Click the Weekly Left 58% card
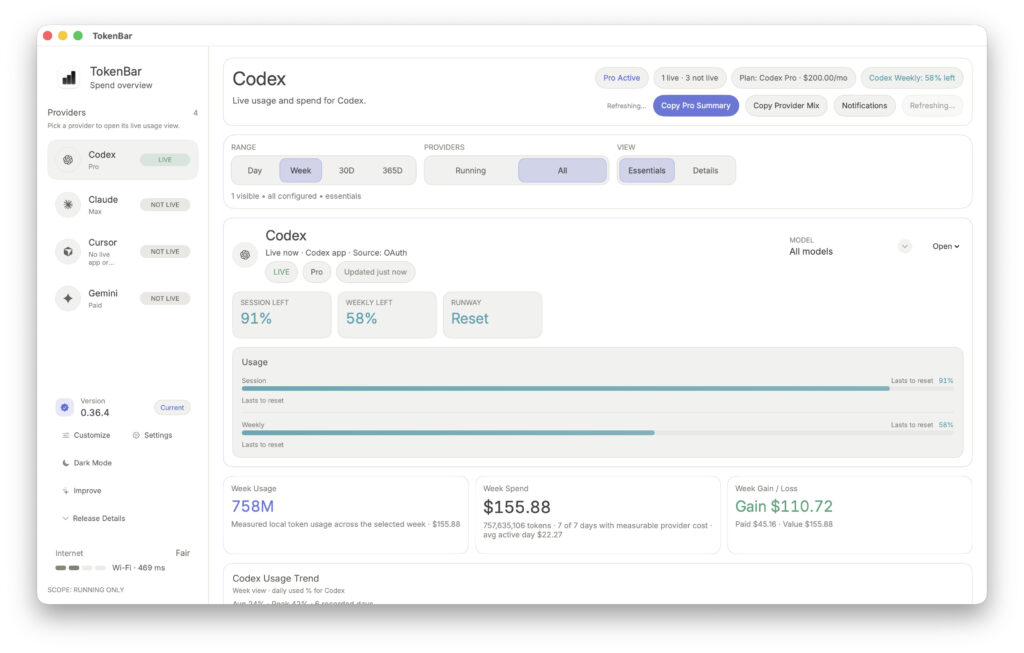The height and width of the screenshot is (653, 1024). point(387,315)
